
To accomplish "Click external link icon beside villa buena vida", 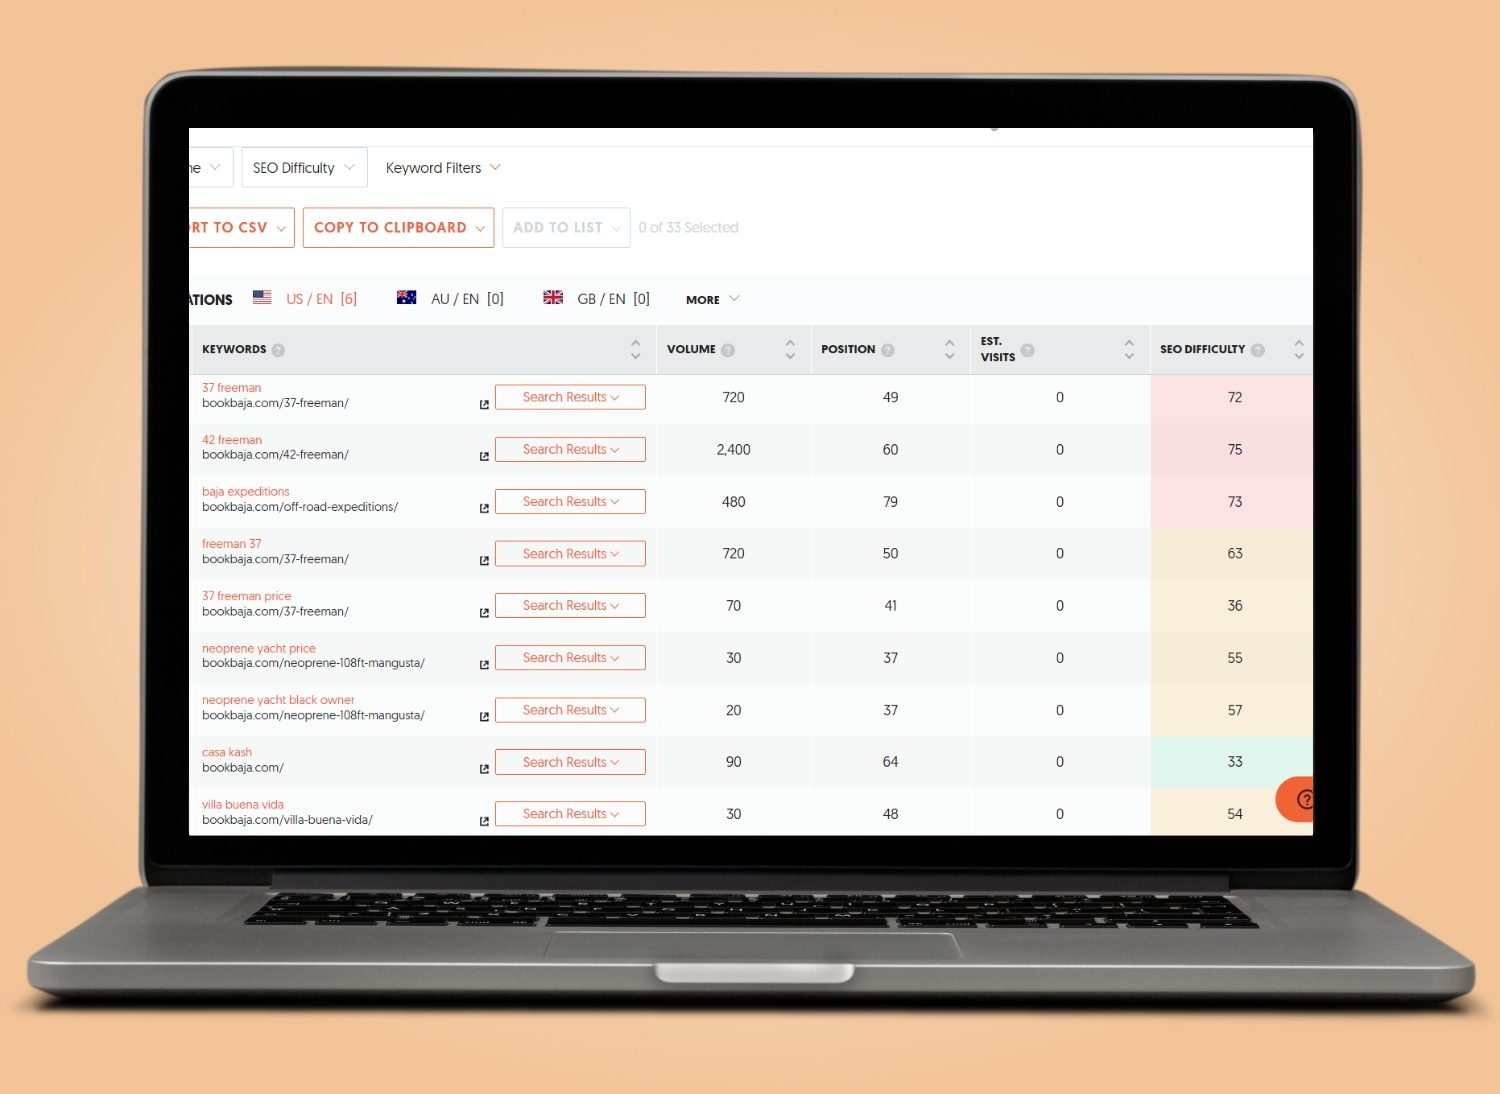I will pos(484,820).
